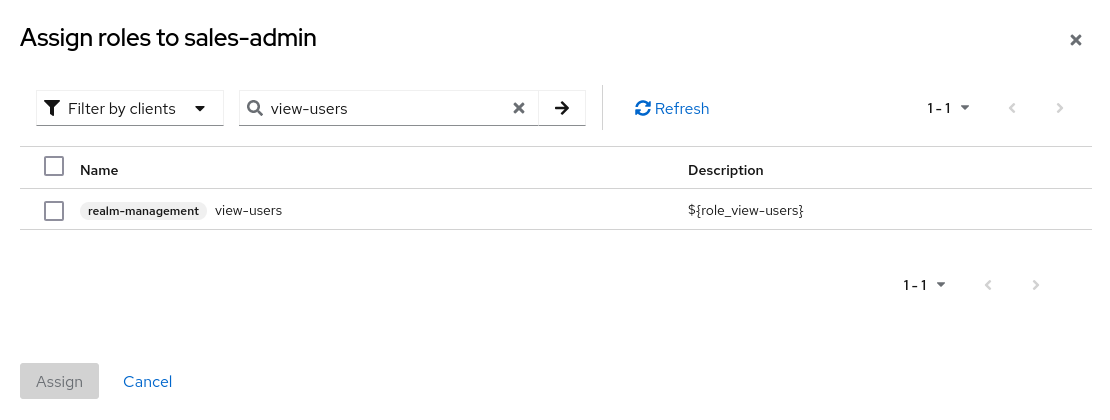Click the Refresh icon
The height and width of the screenshot is (420, 1110).
click(x=643, y=108)
